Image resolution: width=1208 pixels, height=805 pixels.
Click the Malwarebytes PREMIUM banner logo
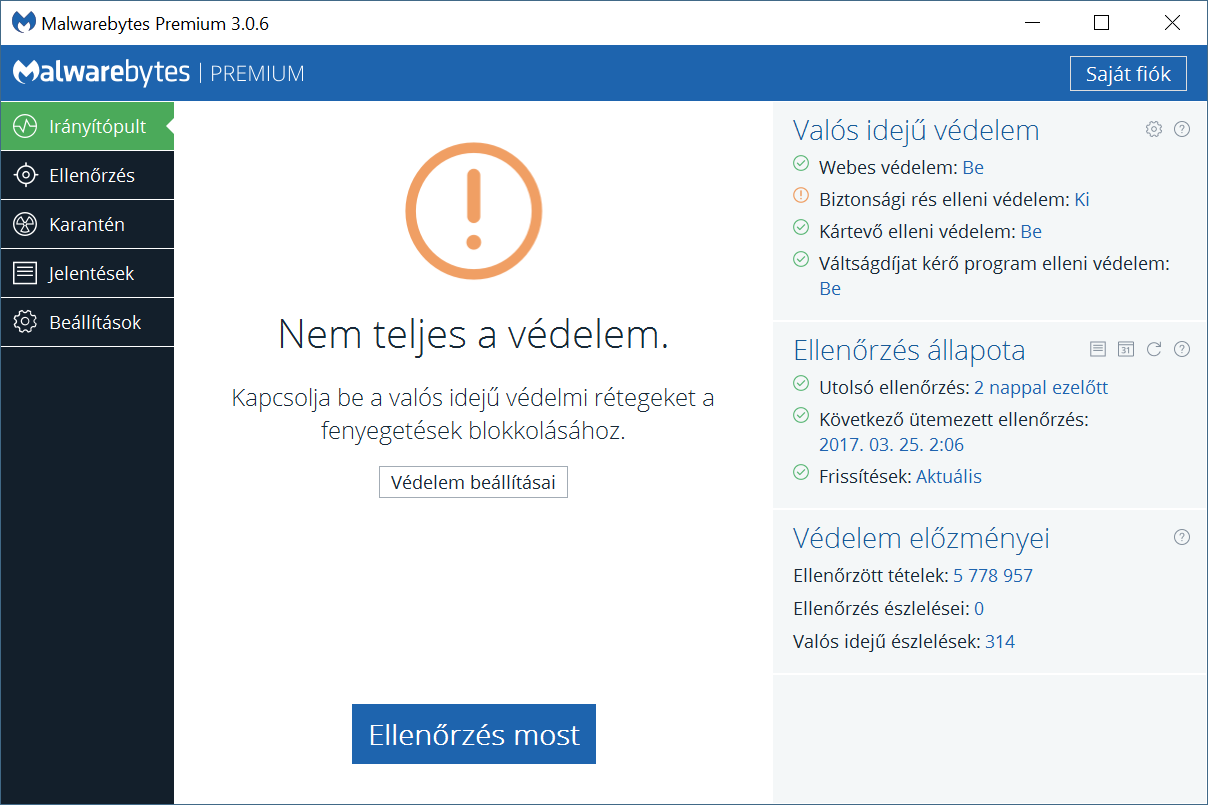click(x=158, y=73)
